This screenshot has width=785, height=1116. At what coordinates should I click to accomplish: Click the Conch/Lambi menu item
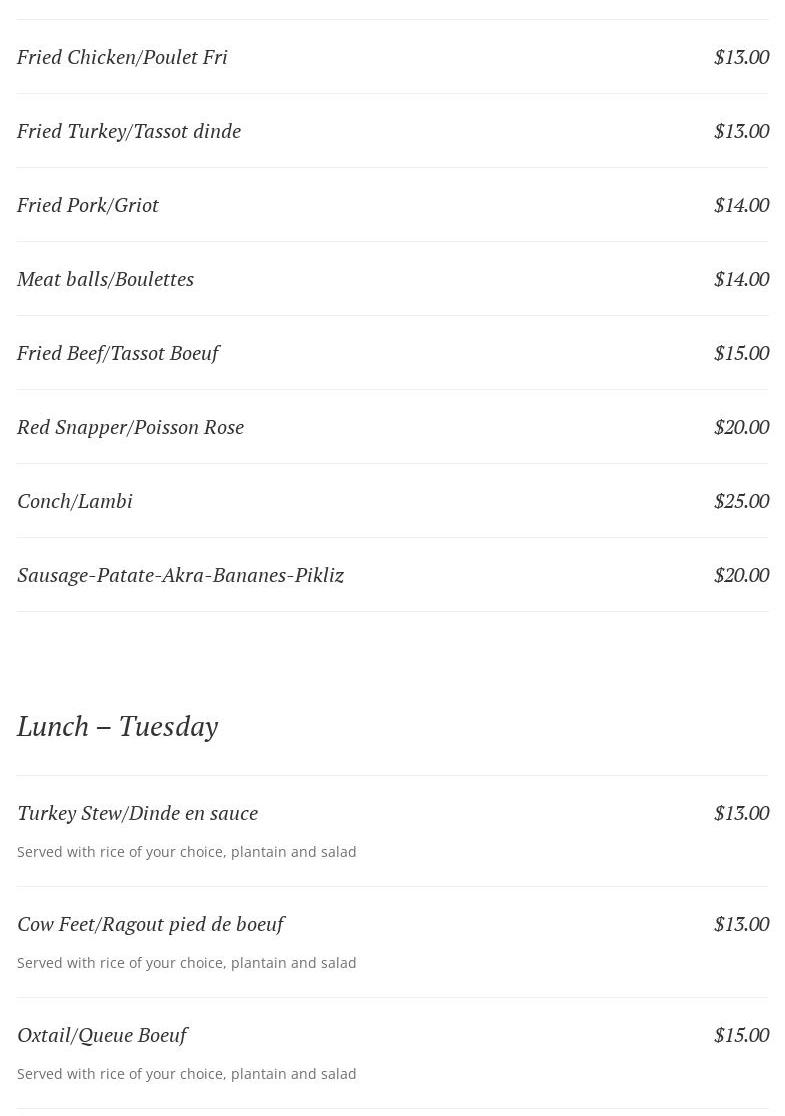(x=75, y=501)
